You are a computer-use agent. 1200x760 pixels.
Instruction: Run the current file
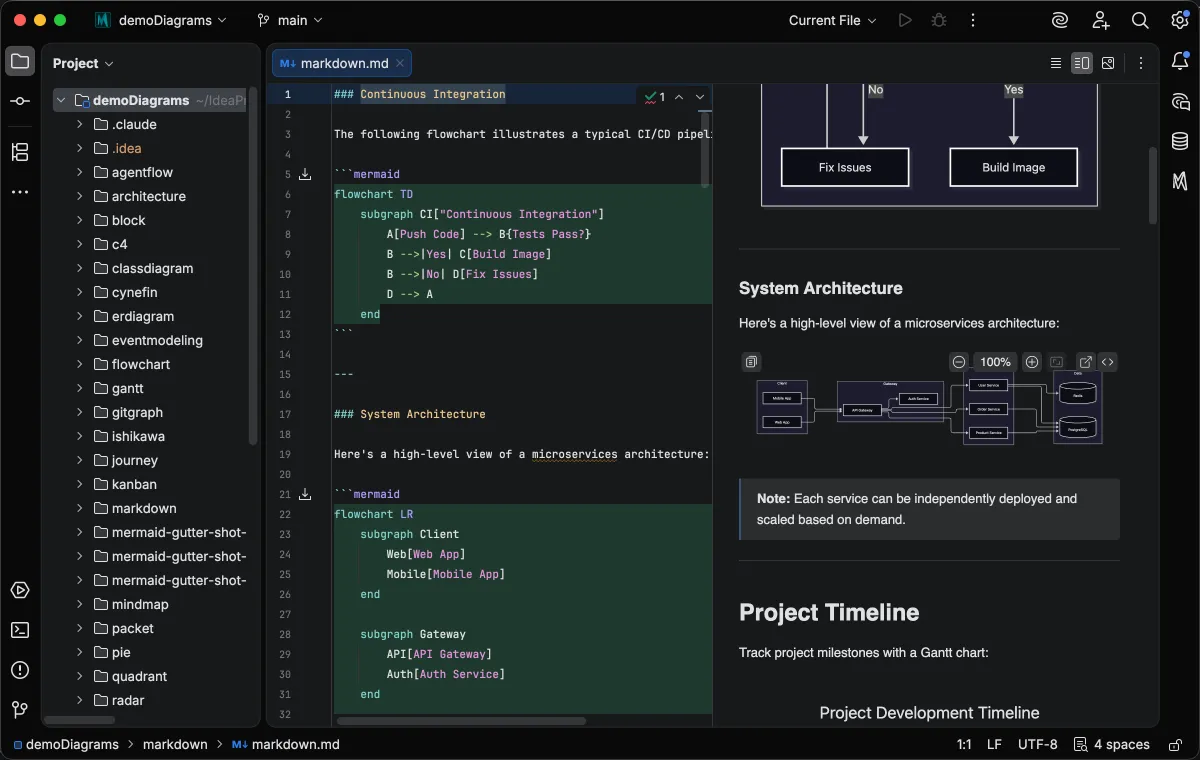coord(905,20)
